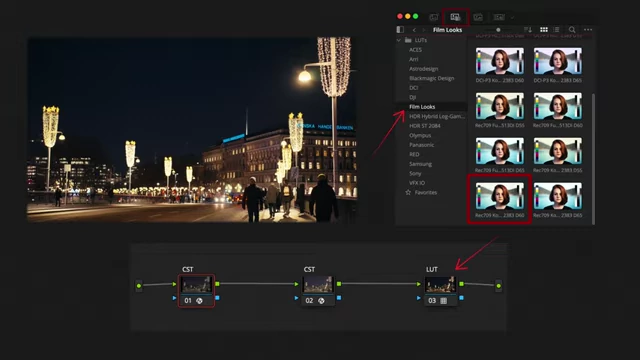Toggle the LUT folder sidebar visibility
Viewport: 640px width, 360px height.
(x=400, y=30)
